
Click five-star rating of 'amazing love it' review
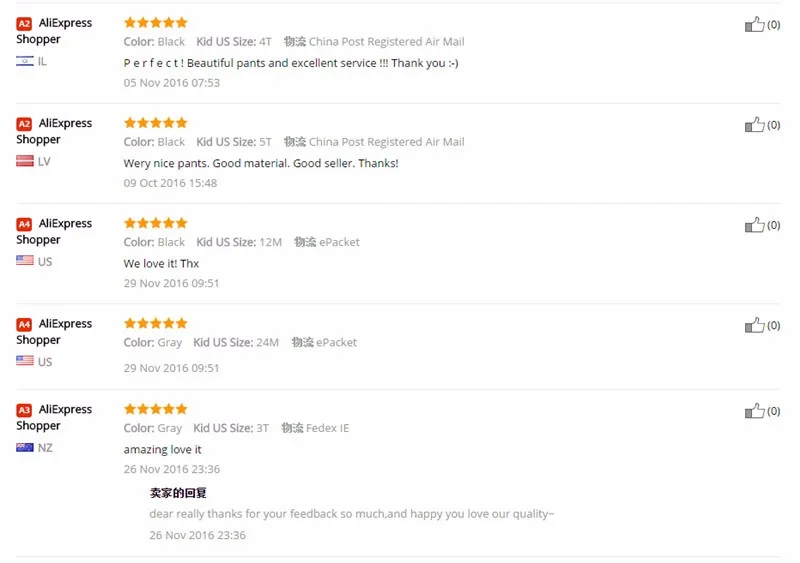click(x=156, y=409)
